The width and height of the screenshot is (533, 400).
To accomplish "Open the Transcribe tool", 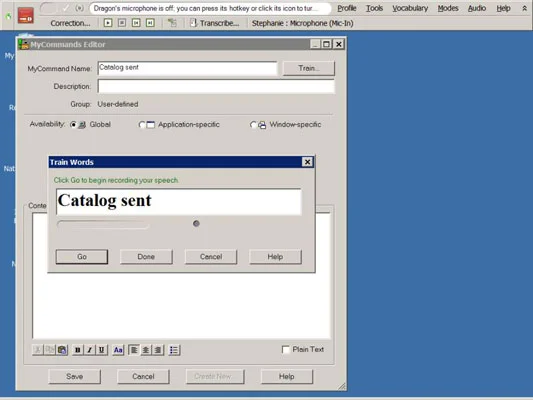I will [214, 23].
